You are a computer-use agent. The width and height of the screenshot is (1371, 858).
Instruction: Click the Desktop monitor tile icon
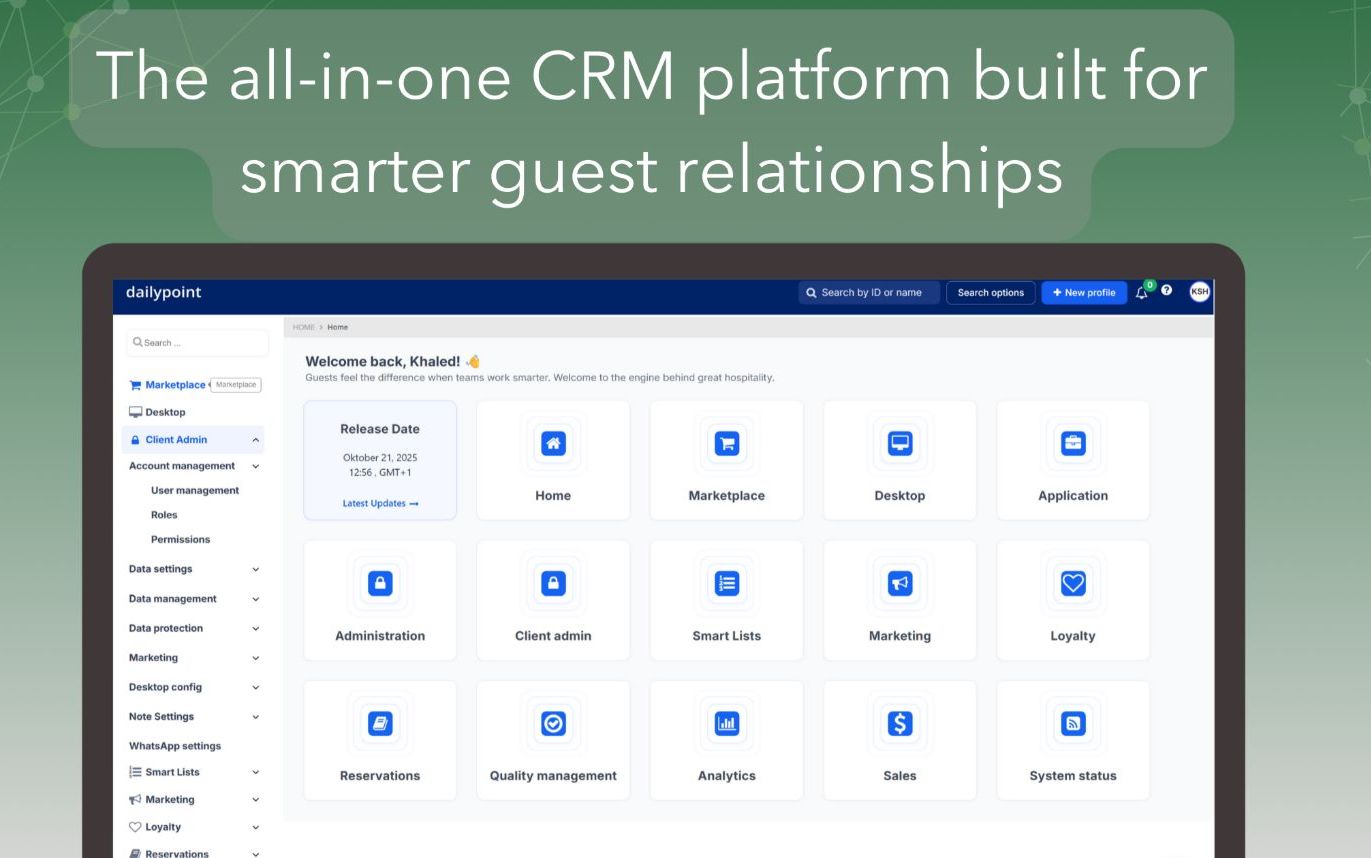900,444
